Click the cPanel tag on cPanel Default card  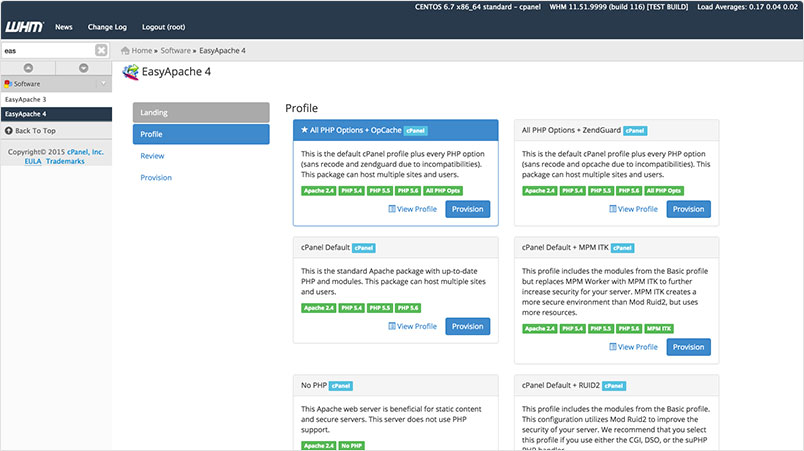(x=364, y=248)
